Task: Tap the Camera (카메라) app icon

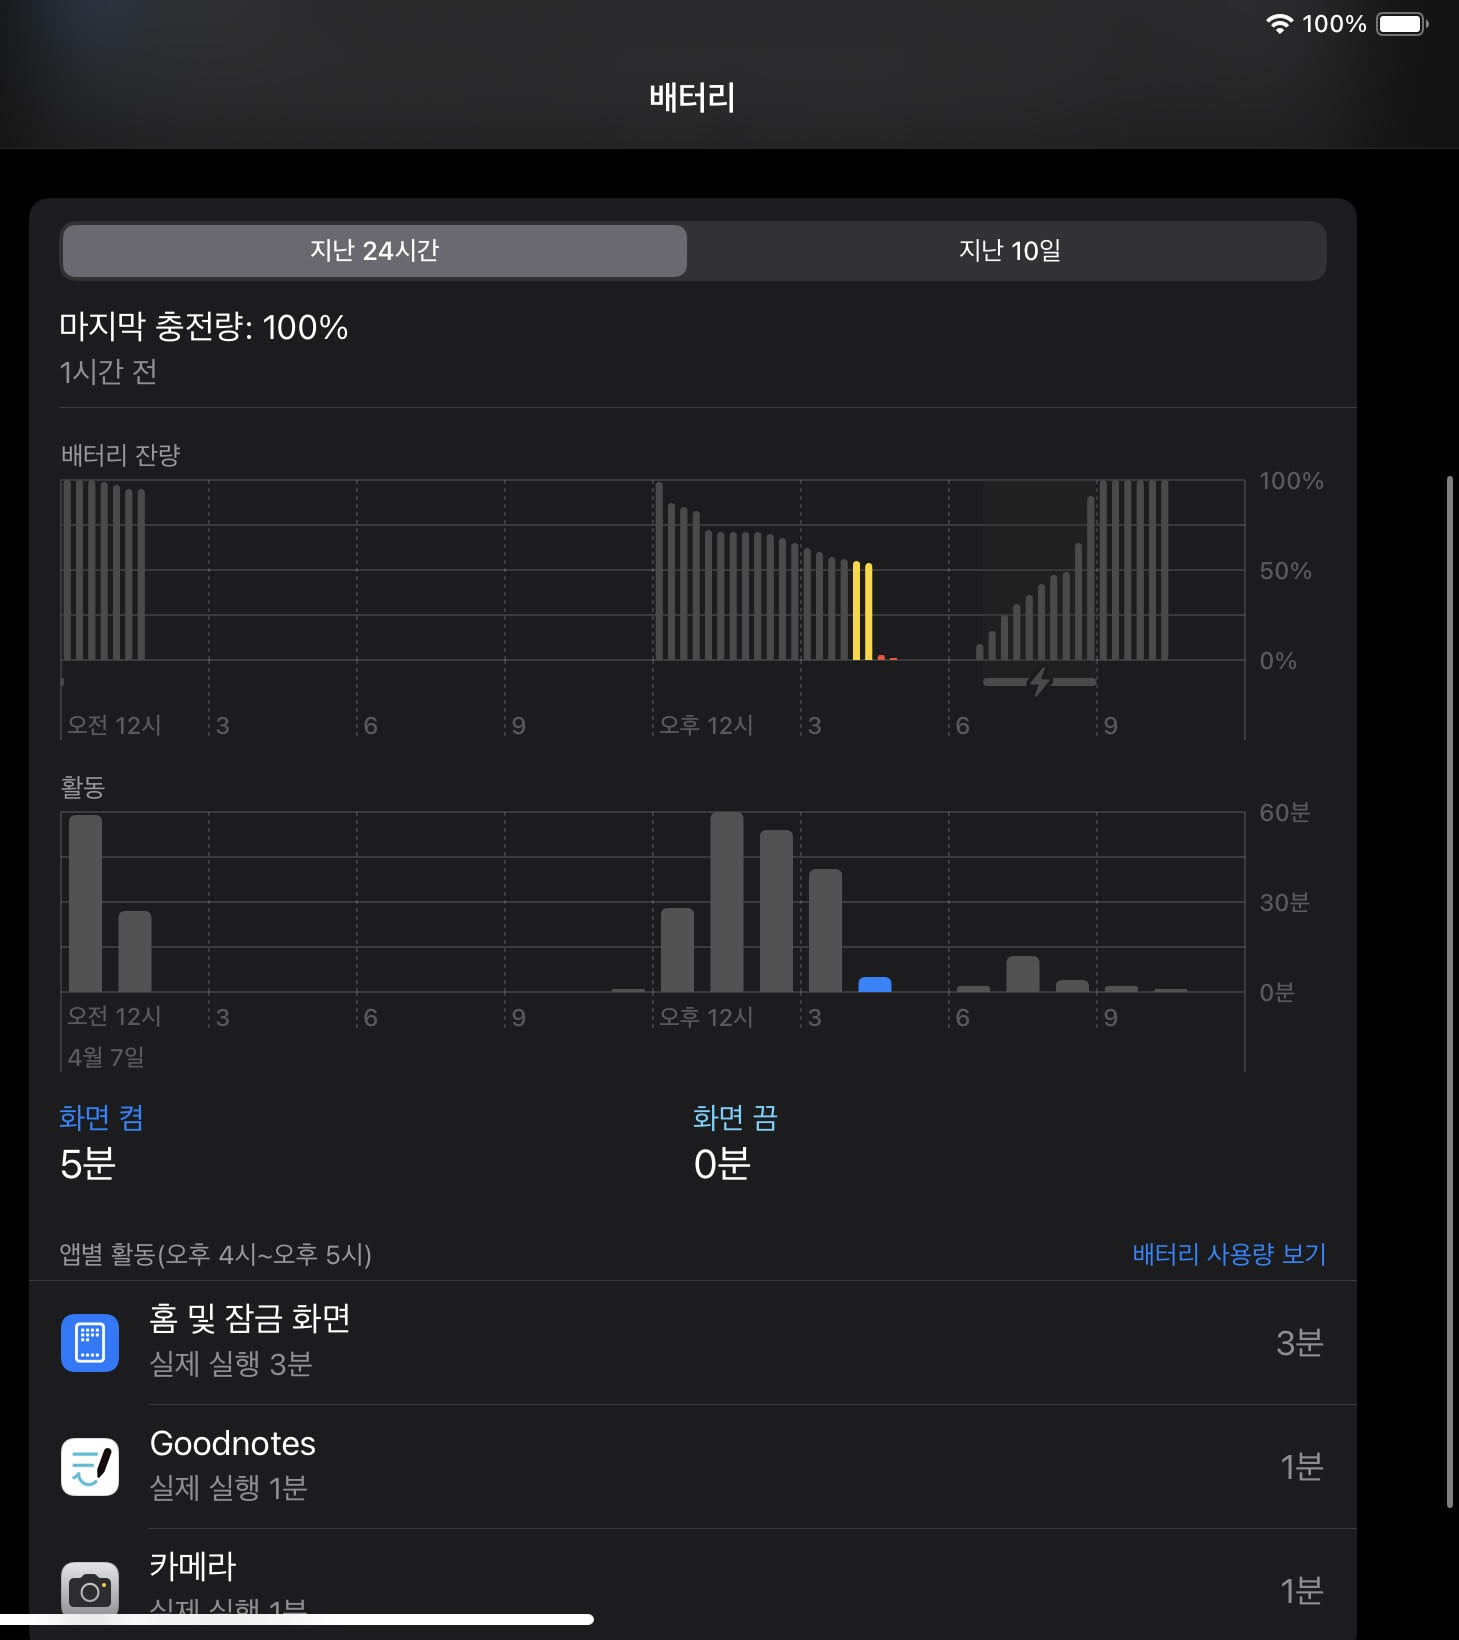Action: [90, 1588]
